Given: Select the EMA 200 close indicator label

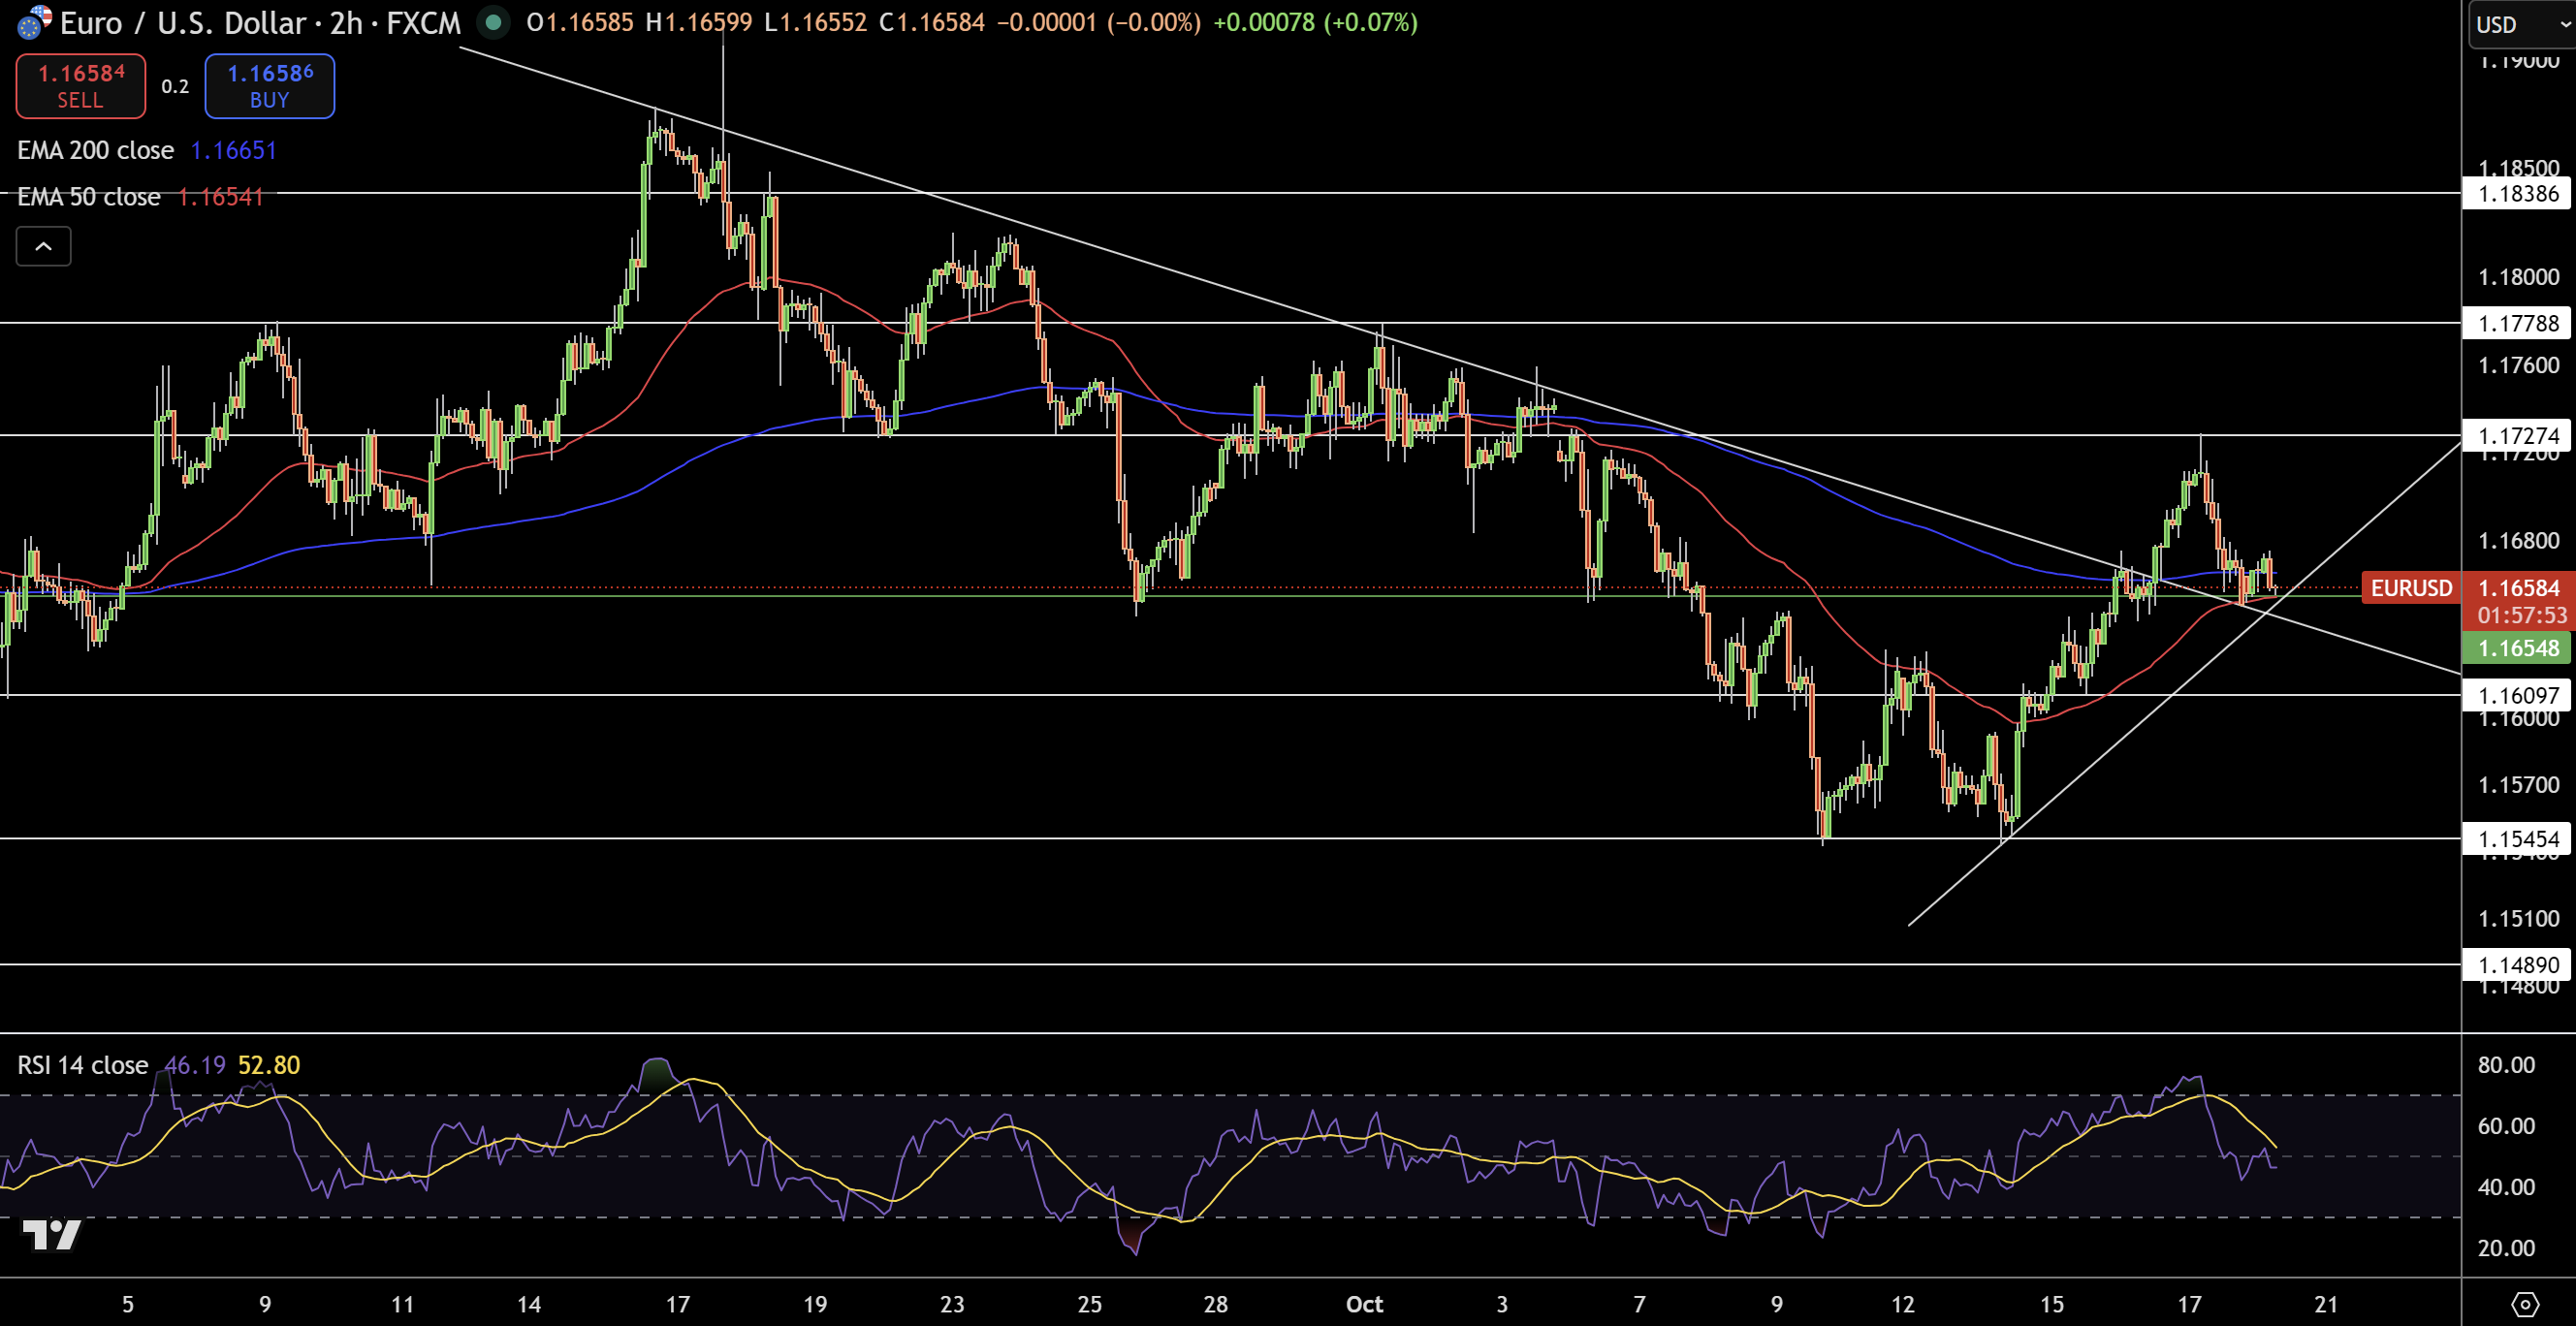Looking at the screenshot, I should [x=95, y=150].
